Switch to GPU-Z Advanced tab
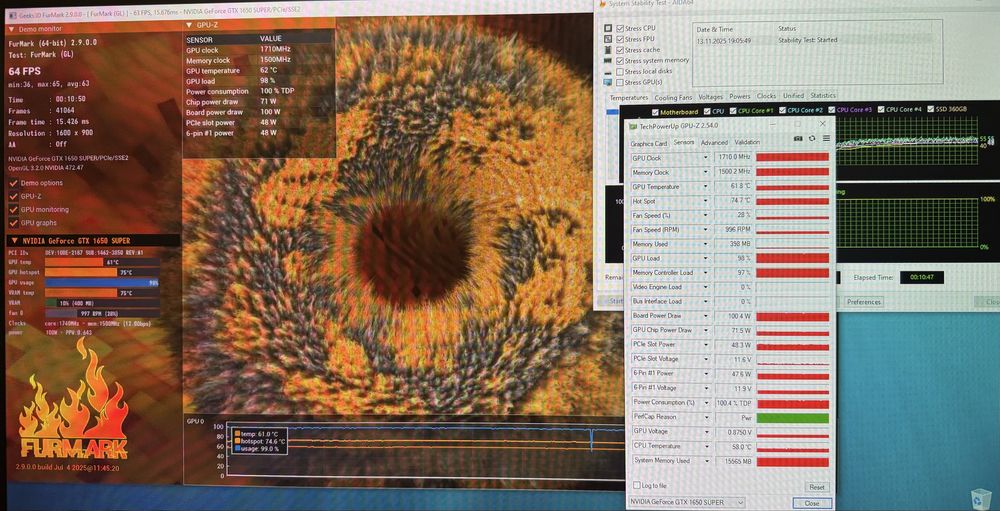The height and width of the screenshot is (511, 1000). click(x=714, y=143)
